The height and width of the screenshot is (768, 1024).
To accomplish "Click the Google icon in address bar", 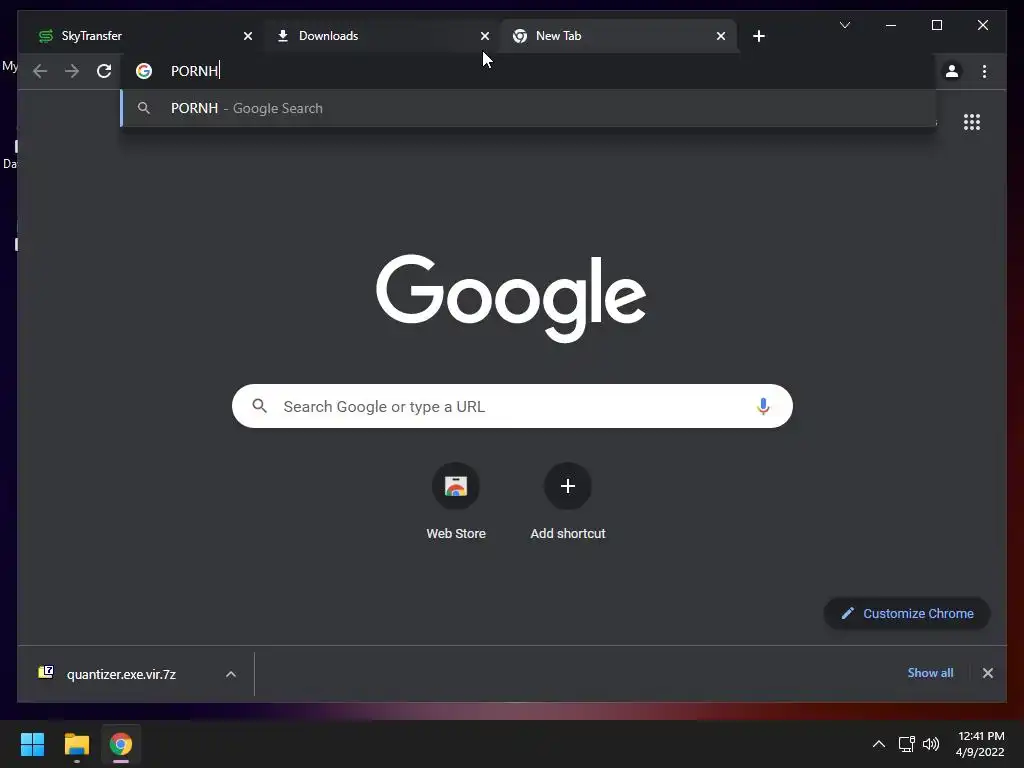I will 144,71.
